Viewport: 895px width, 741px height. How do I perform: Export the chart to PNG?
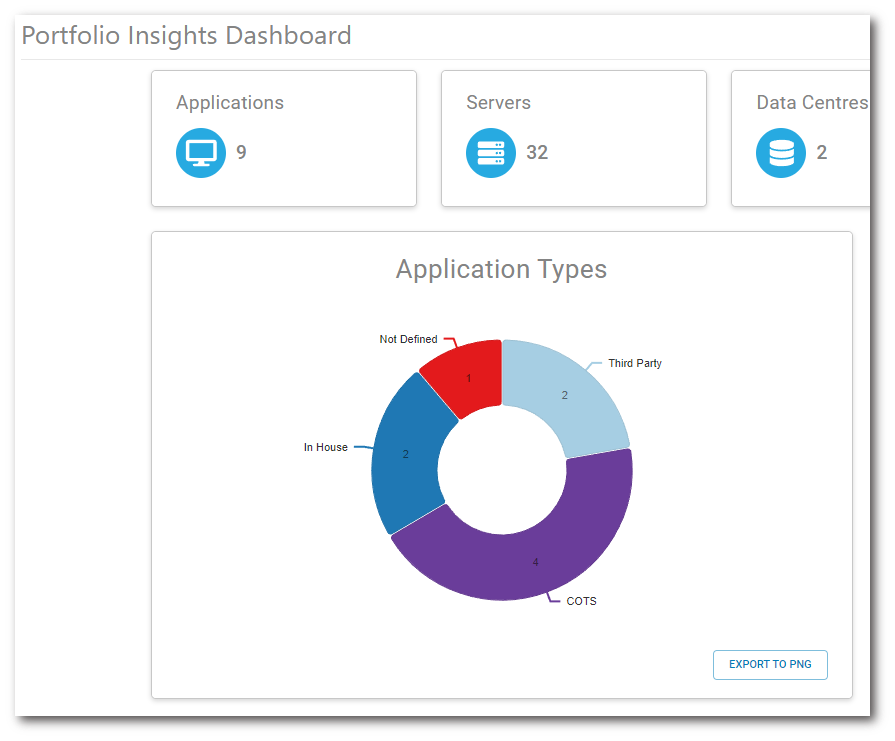tap(770, 664)
